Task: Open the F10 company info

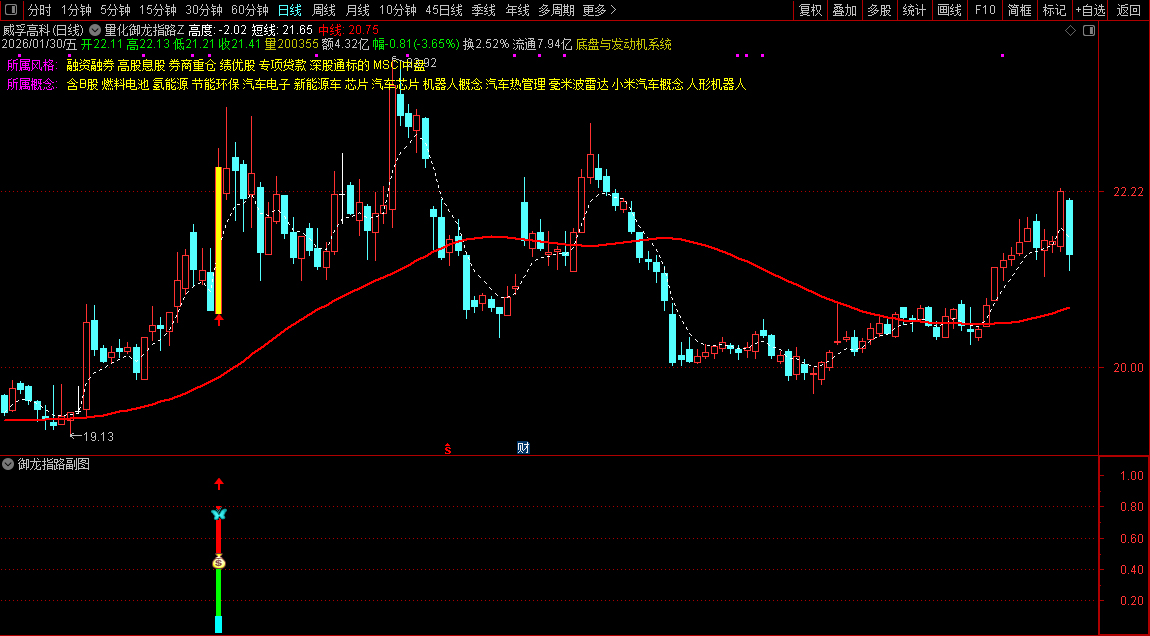Action: (985, 10)
